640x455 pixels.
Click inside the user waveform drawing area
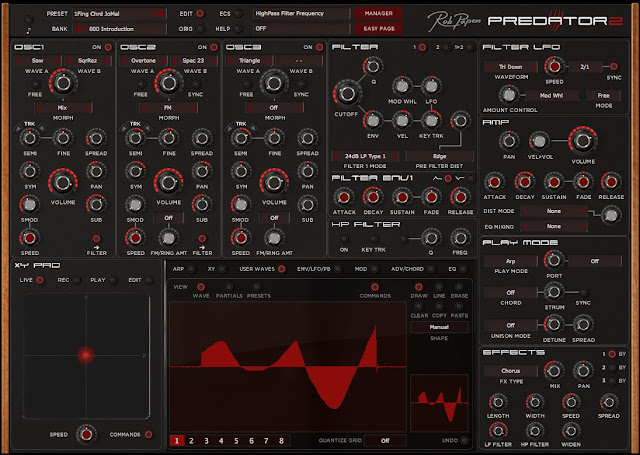pos(288,366)
